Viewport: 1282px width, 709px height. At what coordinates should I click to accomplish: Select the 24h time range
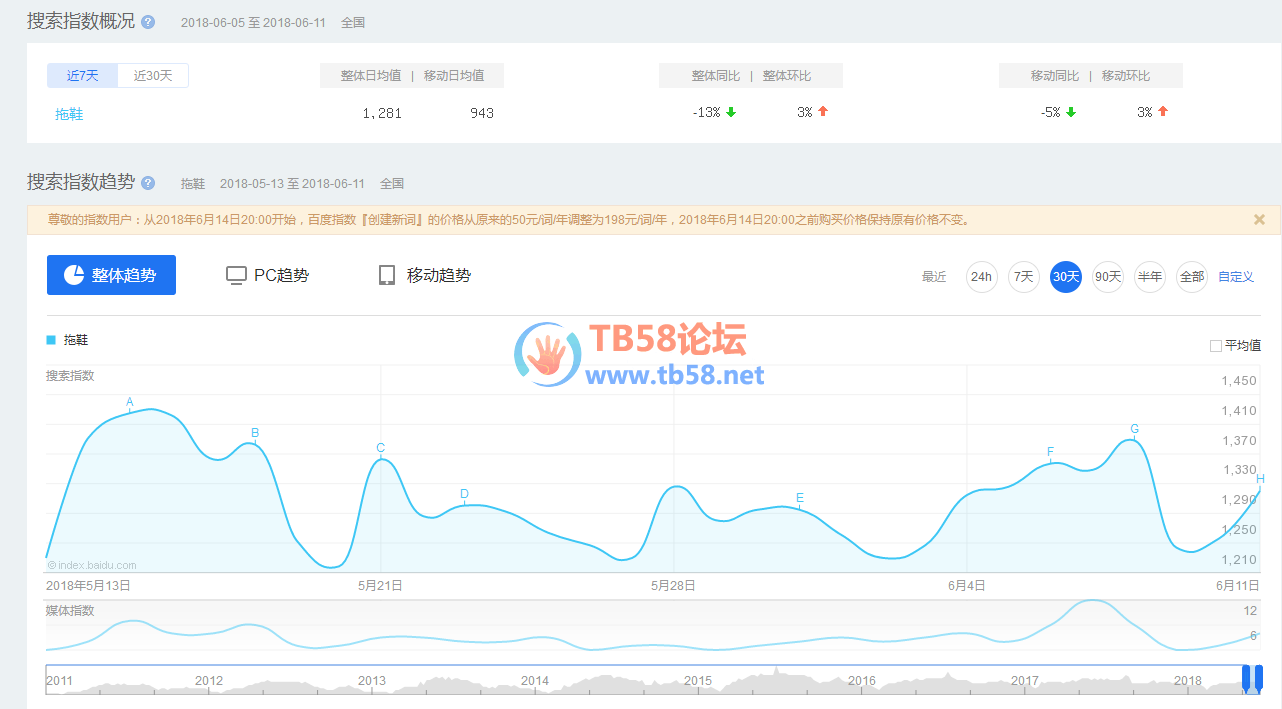(x=982, y=277)
